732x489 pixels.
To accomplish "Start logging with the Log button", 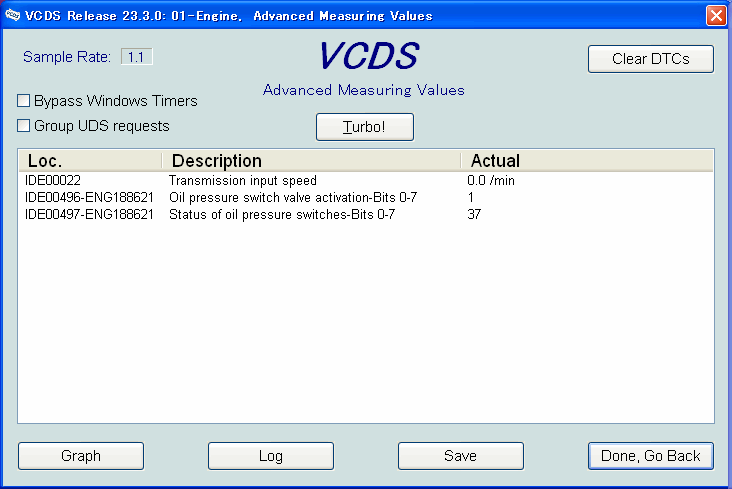I will [270, 456].
